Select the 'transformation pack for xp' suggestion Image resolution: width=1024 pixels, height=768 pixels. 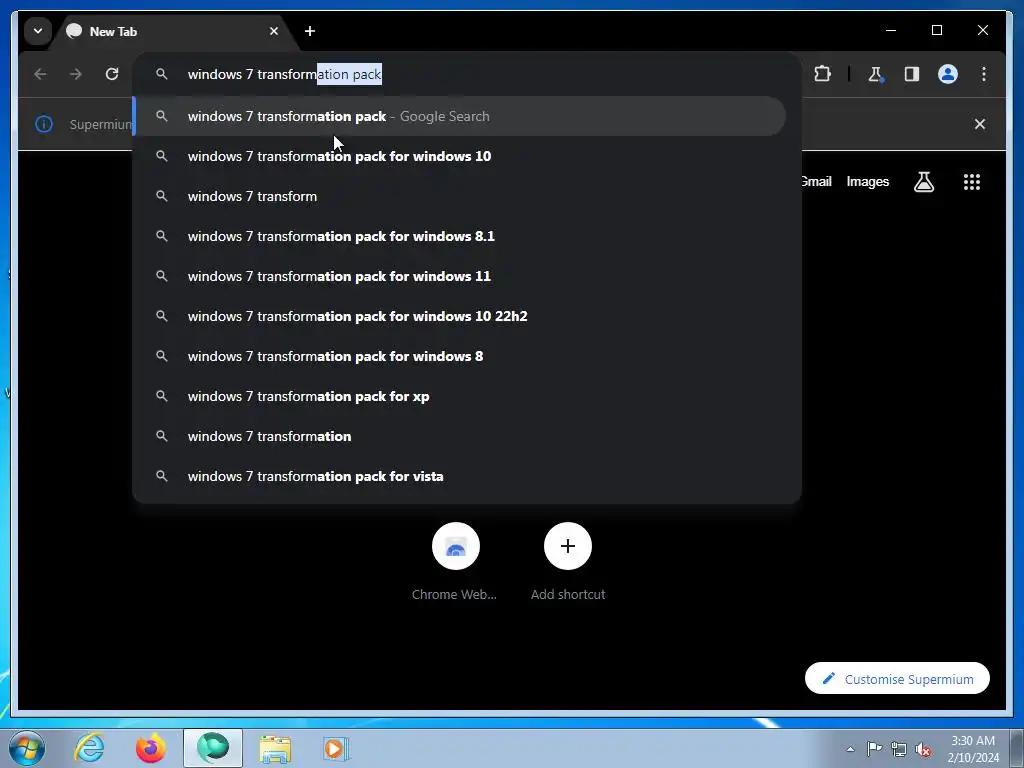[460, 396]
